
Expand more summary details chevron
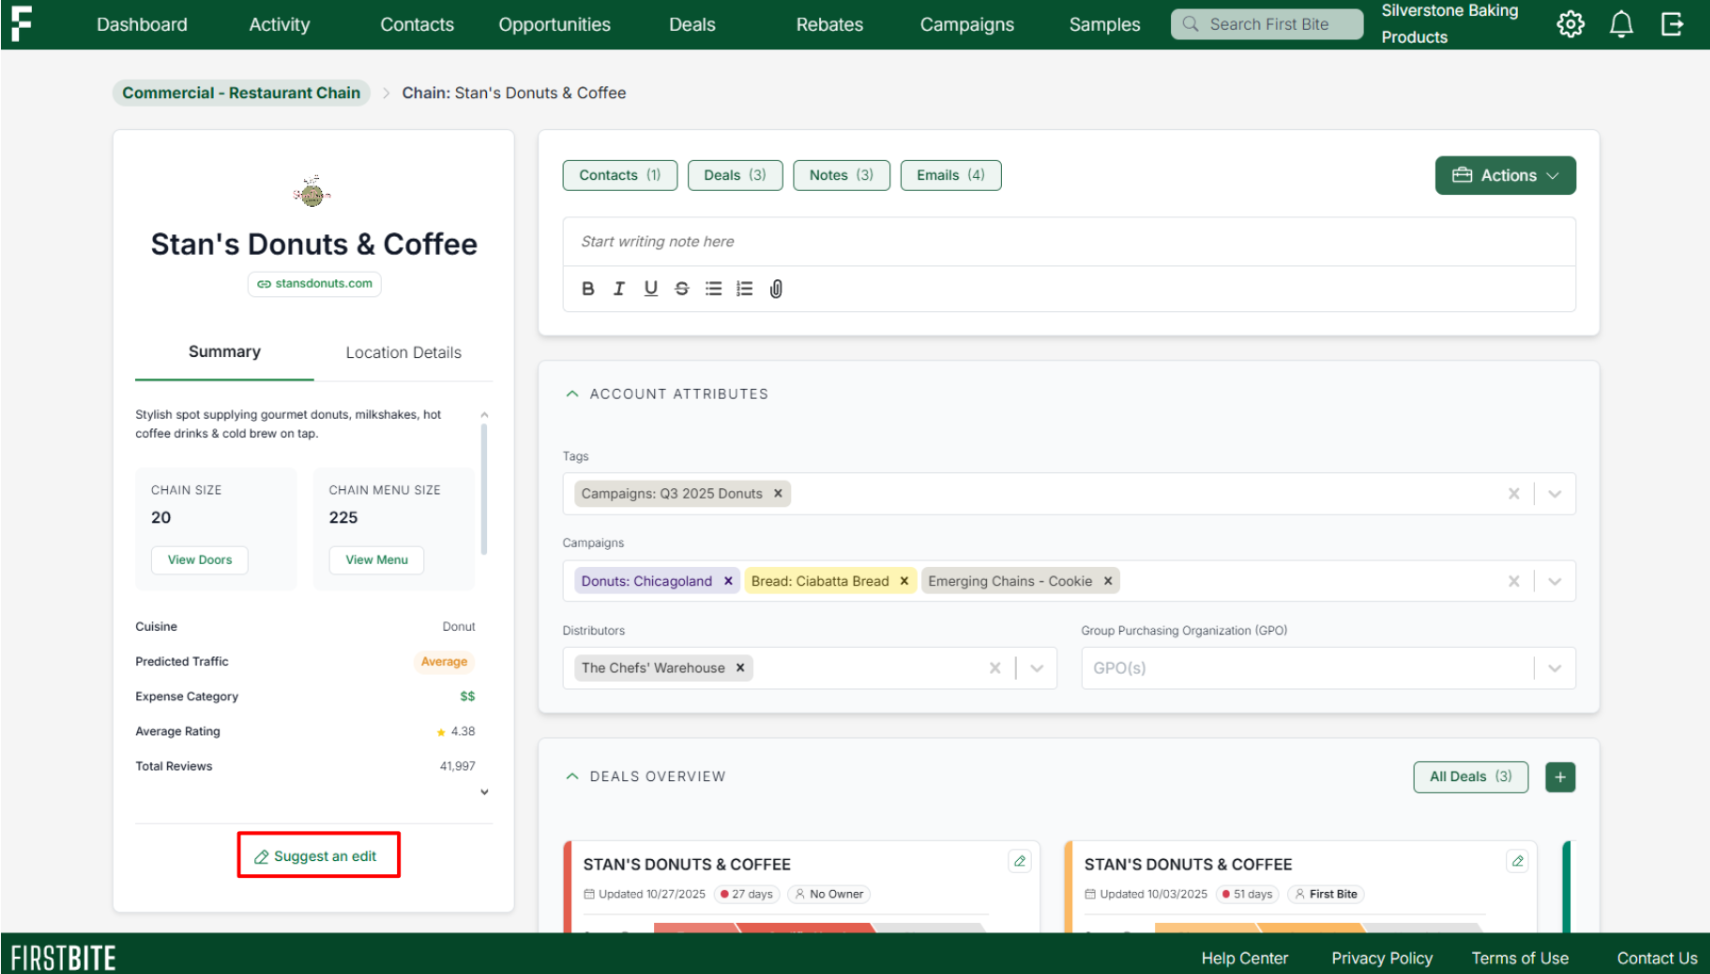(x=484, y=792)
